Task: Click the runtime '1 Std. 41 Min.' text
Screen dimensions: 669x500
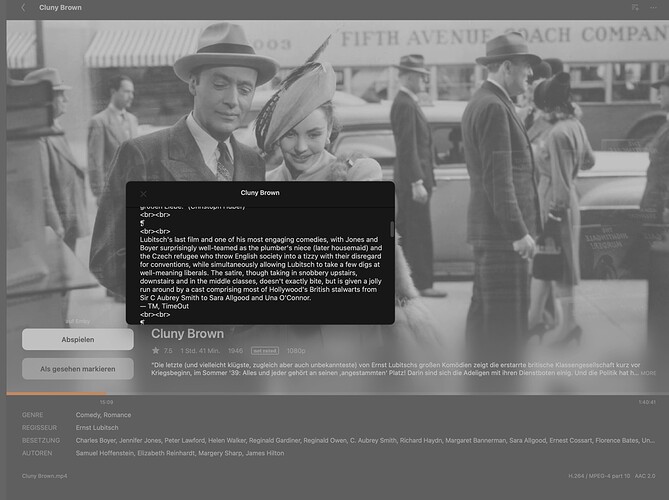Action: pos(200,351)
